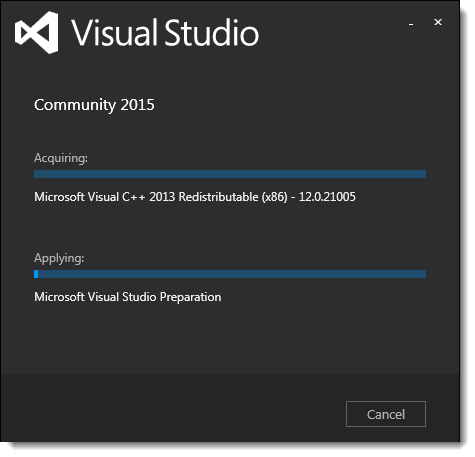Click the 'Community 2015' edition text
This screenshot has width=475, height=457.
click(x=94, y=105)
